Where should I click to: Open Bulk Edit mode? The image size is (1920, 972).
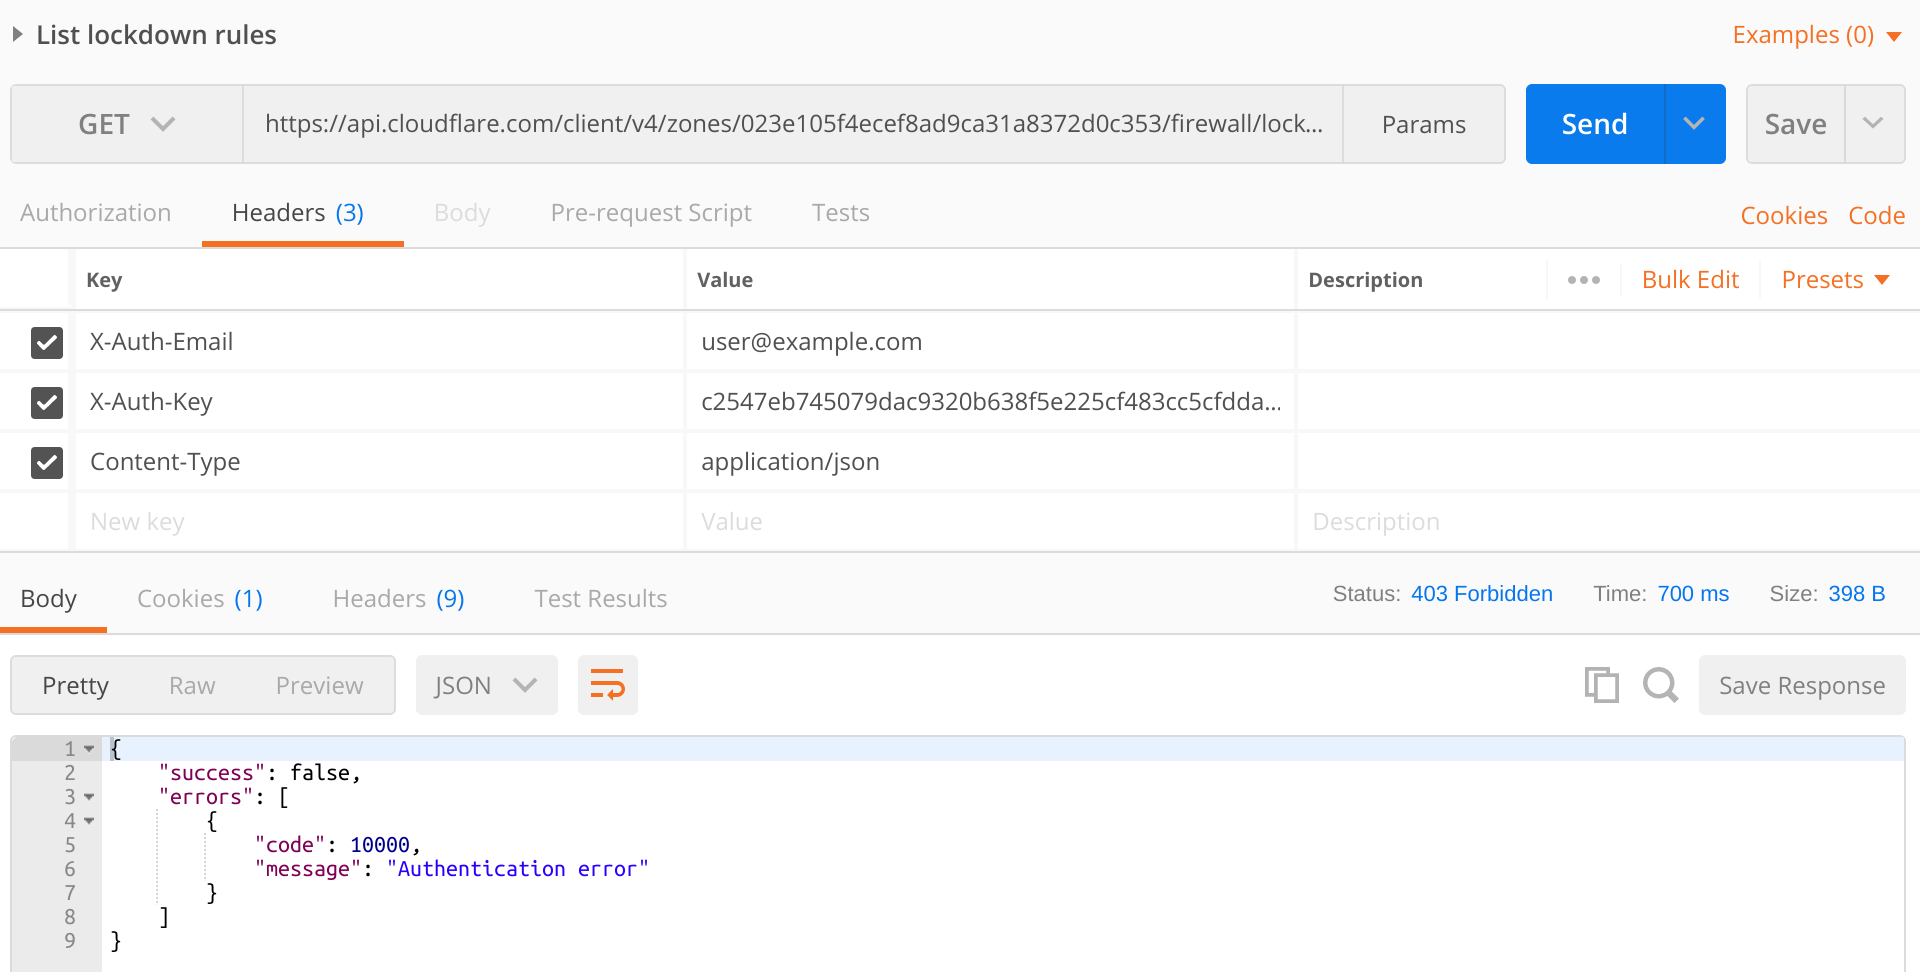click(x=1690, y=280)
